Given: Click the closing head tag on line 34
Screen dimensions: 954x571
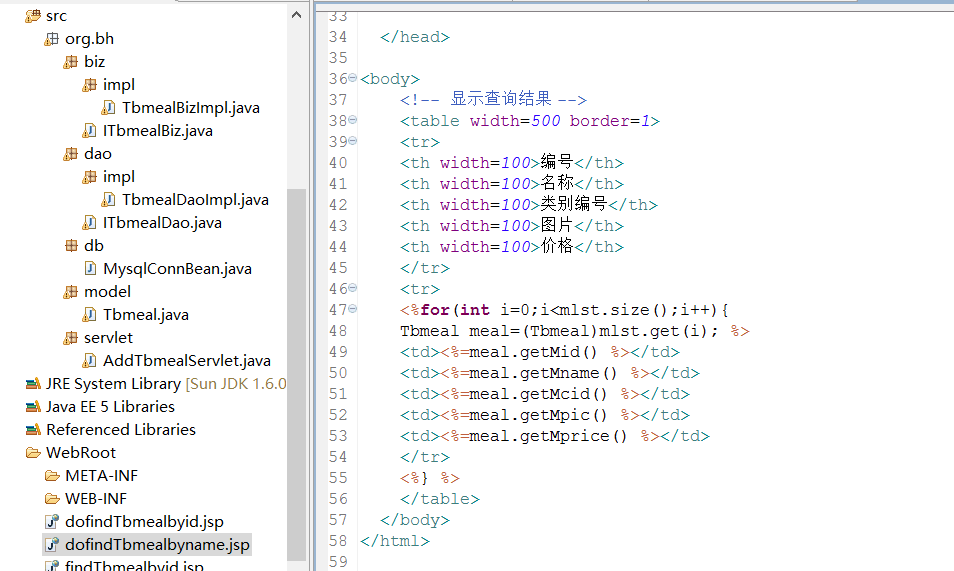Looking at the screenshot, I should point(415,37).
